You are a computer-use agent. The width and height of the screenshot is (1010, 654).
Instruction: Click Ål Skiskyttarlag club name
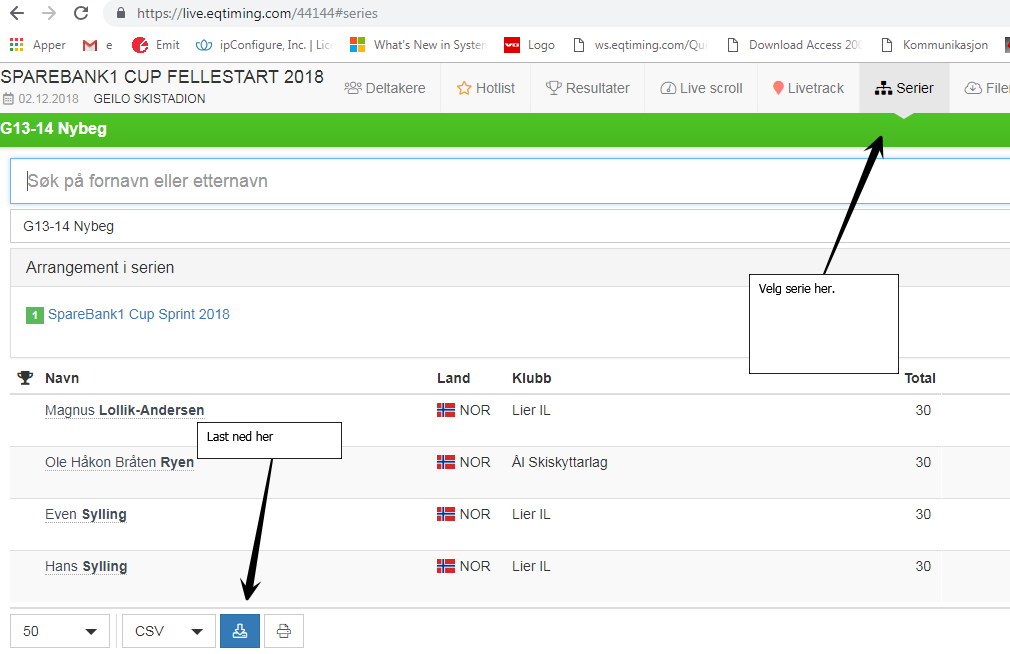560,463
